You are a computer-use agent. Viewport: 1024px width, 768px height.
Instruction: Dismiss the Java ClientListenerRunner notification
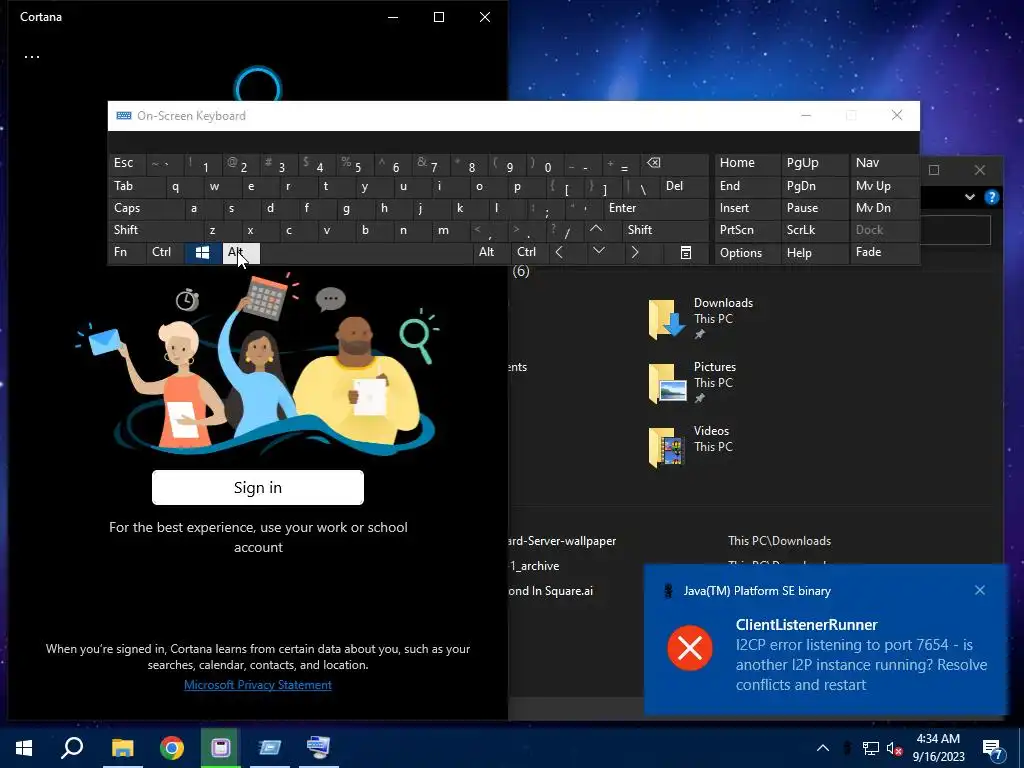(x=980, y=590)
